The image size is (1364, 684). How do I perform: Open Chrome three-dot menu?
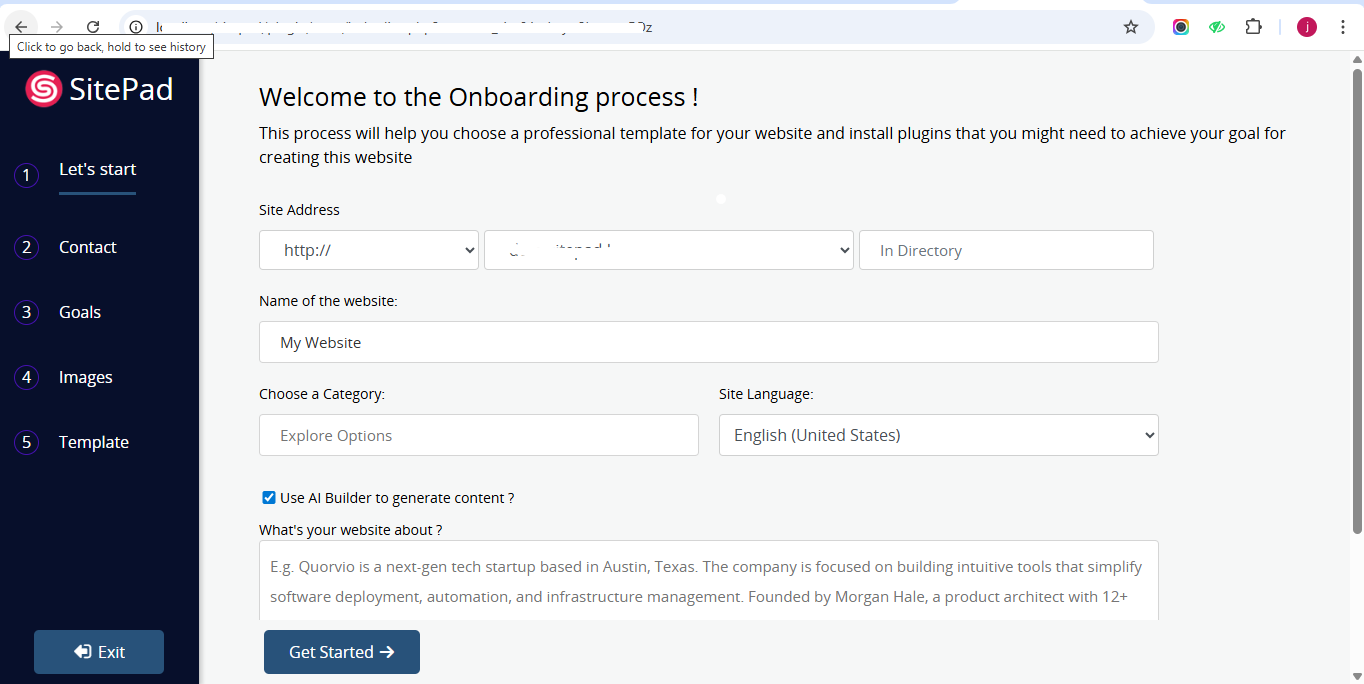(x=1342, y=27)
